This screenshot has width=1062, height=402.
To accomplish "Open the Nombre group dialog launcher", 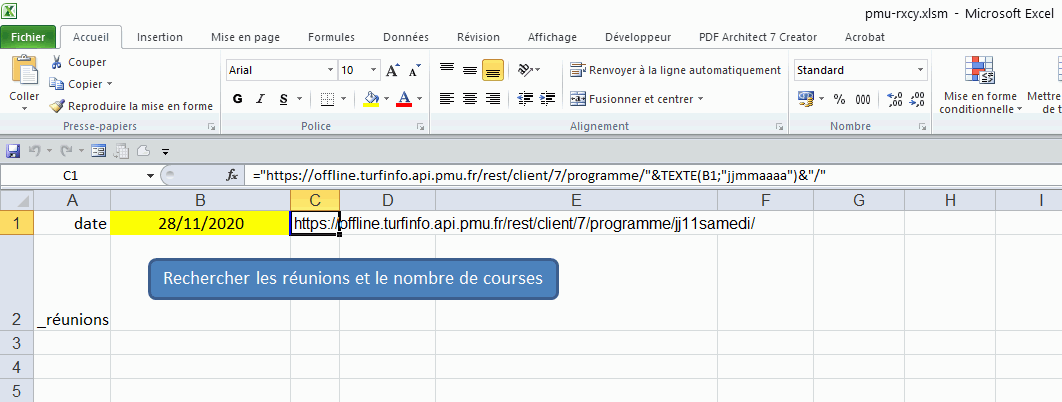I will point(922,127).
